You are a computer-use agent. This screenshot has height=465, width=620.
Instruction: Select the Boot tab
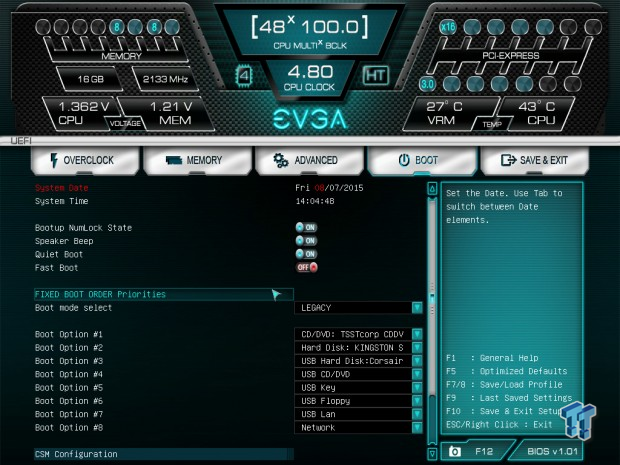(x=422, y=160)
